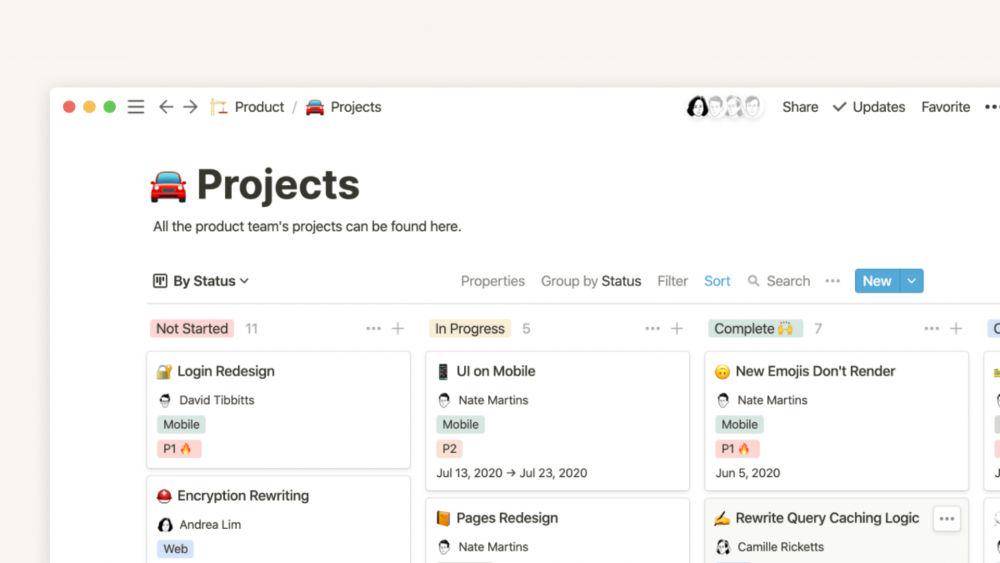
Task: Expand the New button dropdown arrow
Action: [911, 281]
